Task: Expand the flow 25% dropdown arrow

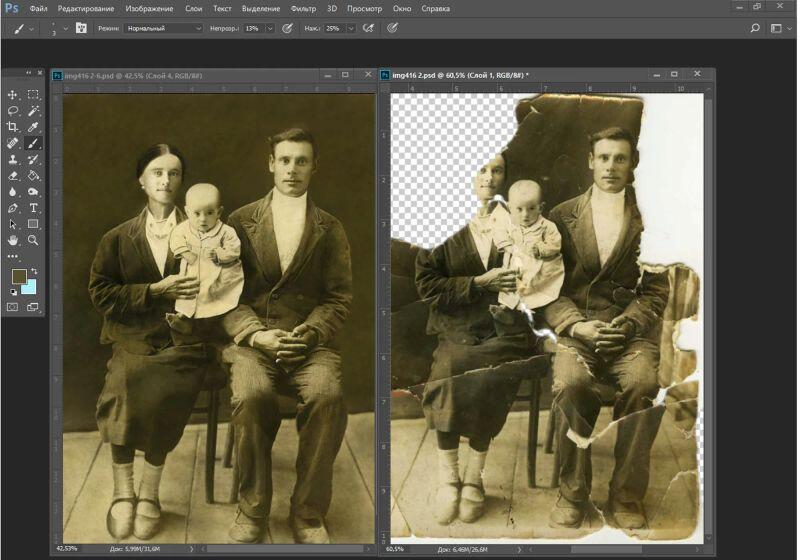Action: 351,29
